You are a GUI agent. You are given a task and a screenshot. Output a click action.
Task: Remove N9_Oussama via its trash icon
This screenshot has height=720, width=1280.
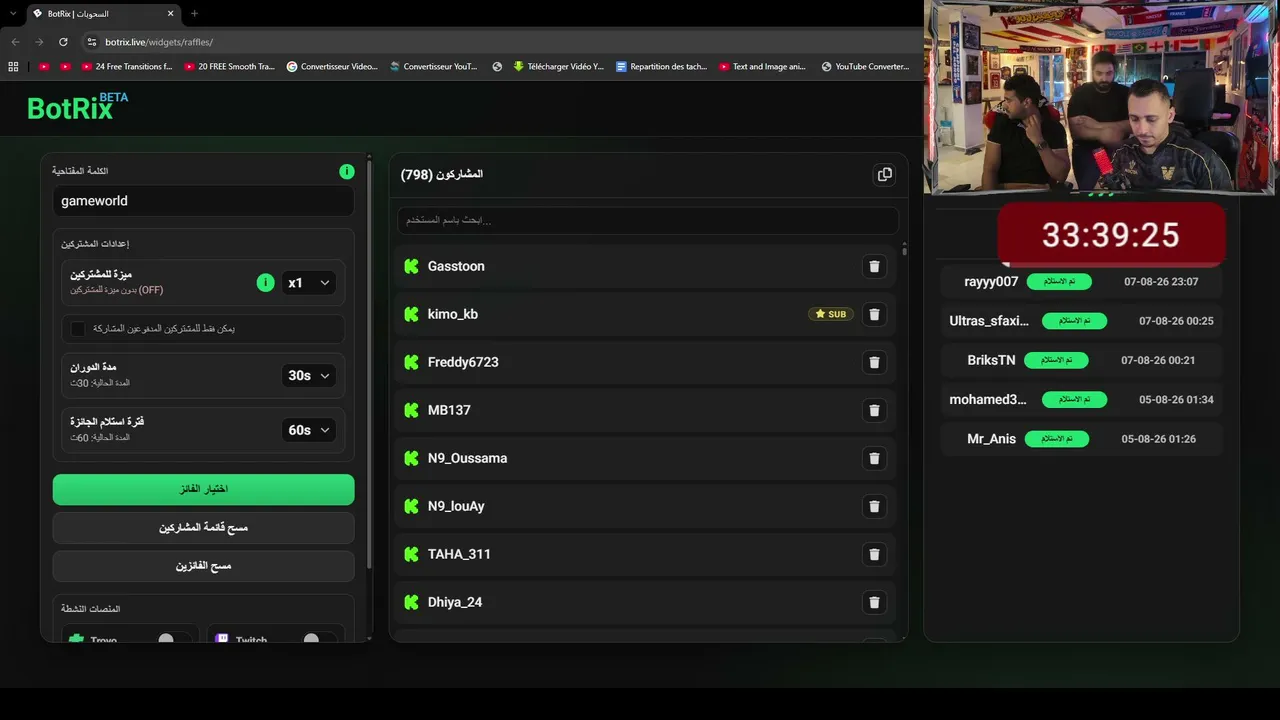pos(874,458)
